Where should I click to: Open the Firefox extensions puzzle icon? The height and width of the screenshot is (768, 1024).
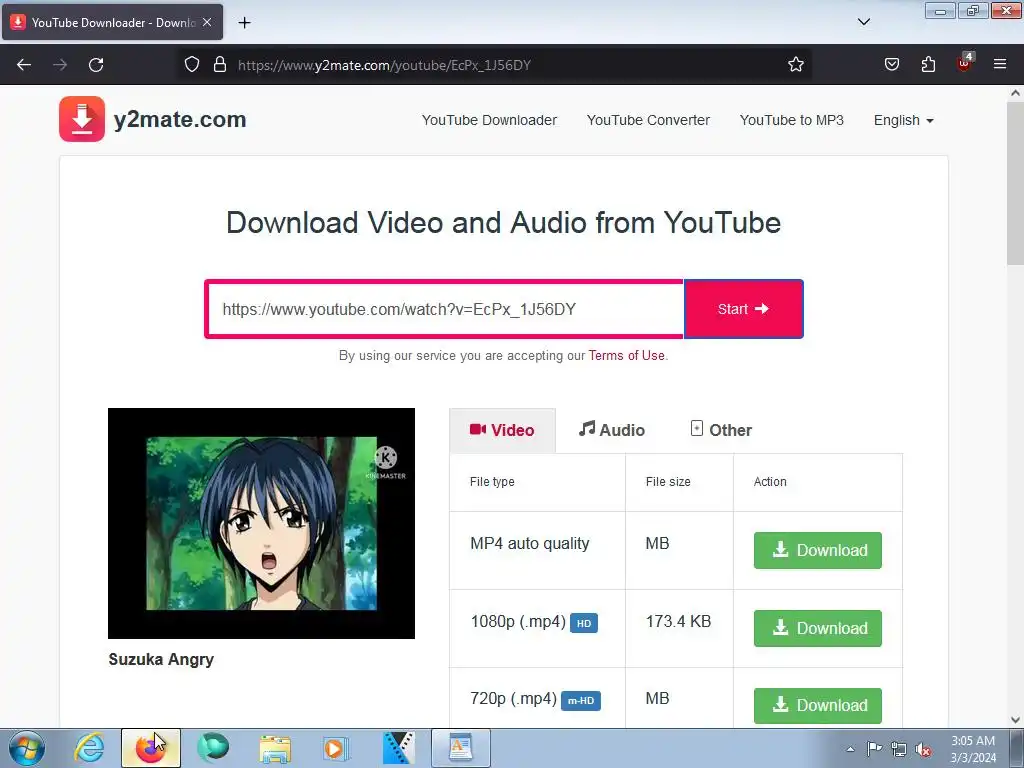928,65
